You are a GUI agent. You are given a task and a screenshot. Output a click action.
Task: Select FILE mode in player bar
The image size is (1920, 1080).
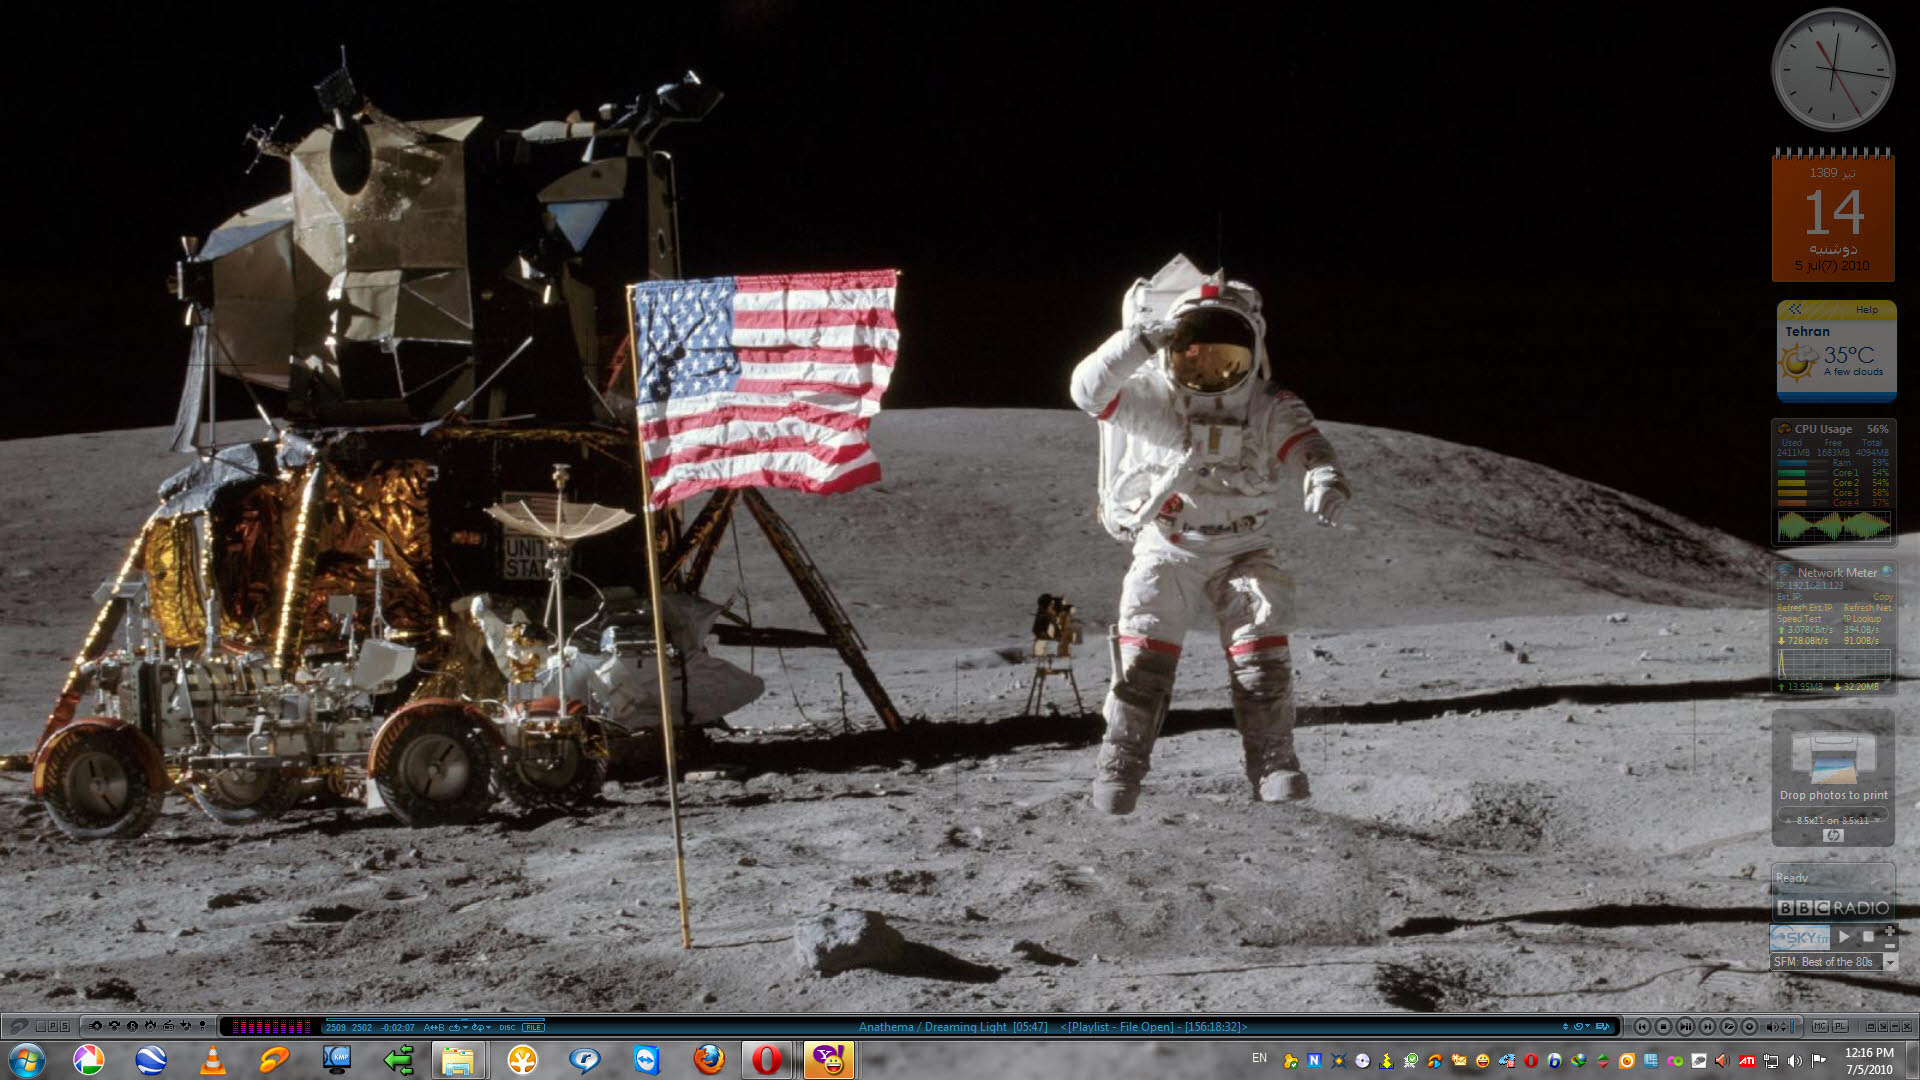pos(533,1027)
